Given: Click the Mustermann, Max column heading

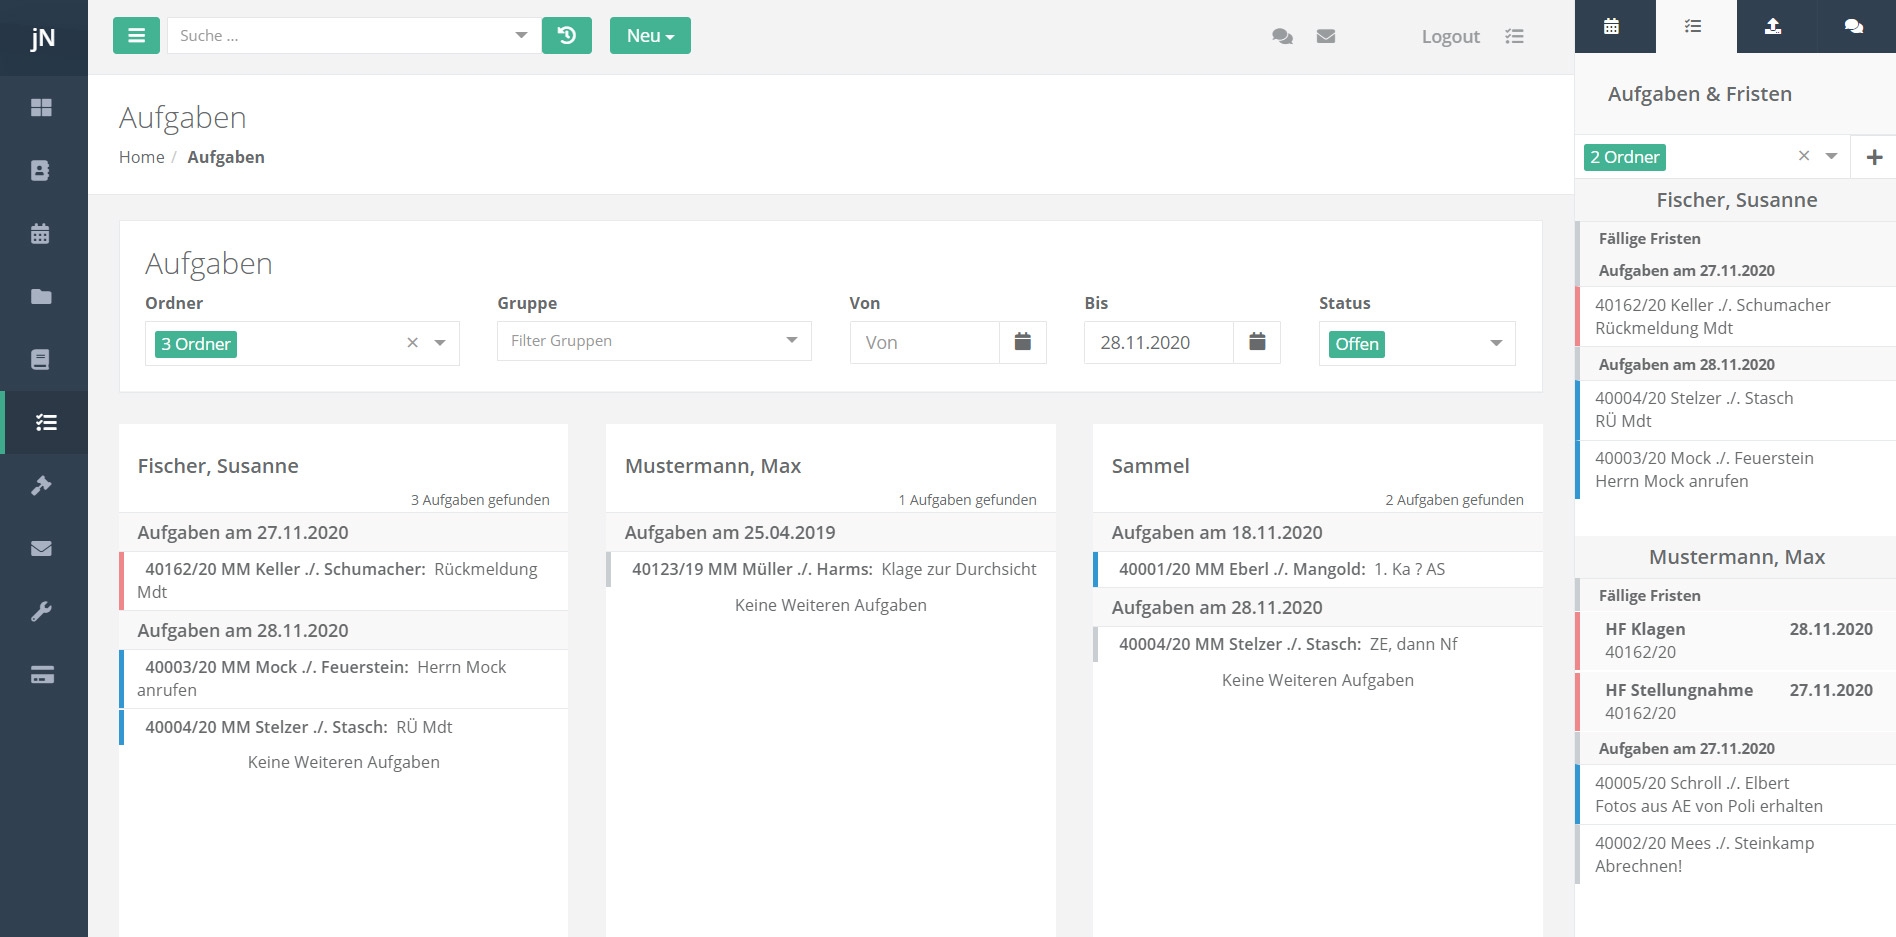Looking at the screenshot, I should click(713, 466).
